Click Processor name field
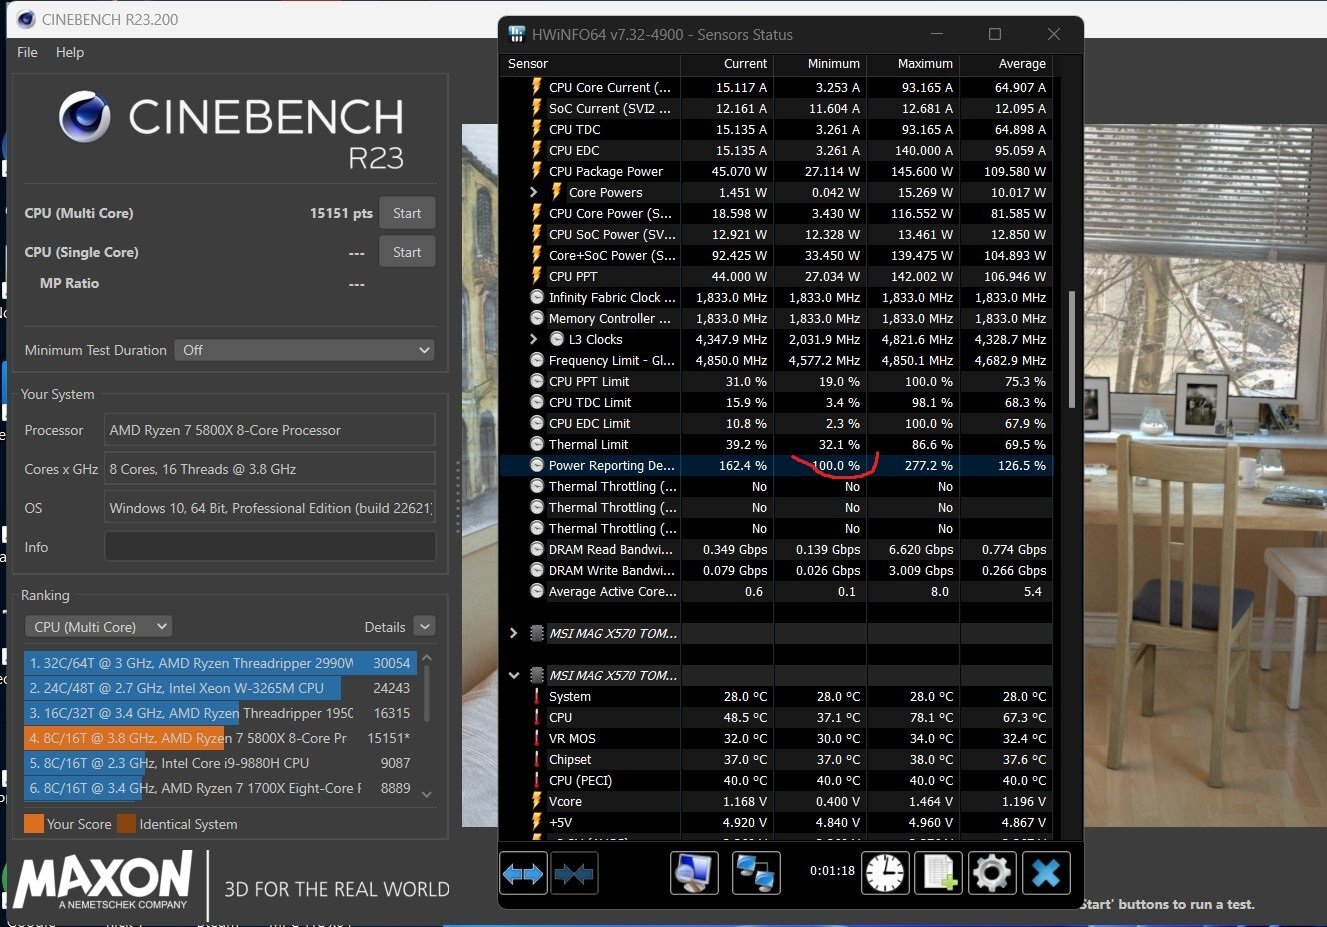This screenshot has height=927, width=1327. tap(270, 430)
